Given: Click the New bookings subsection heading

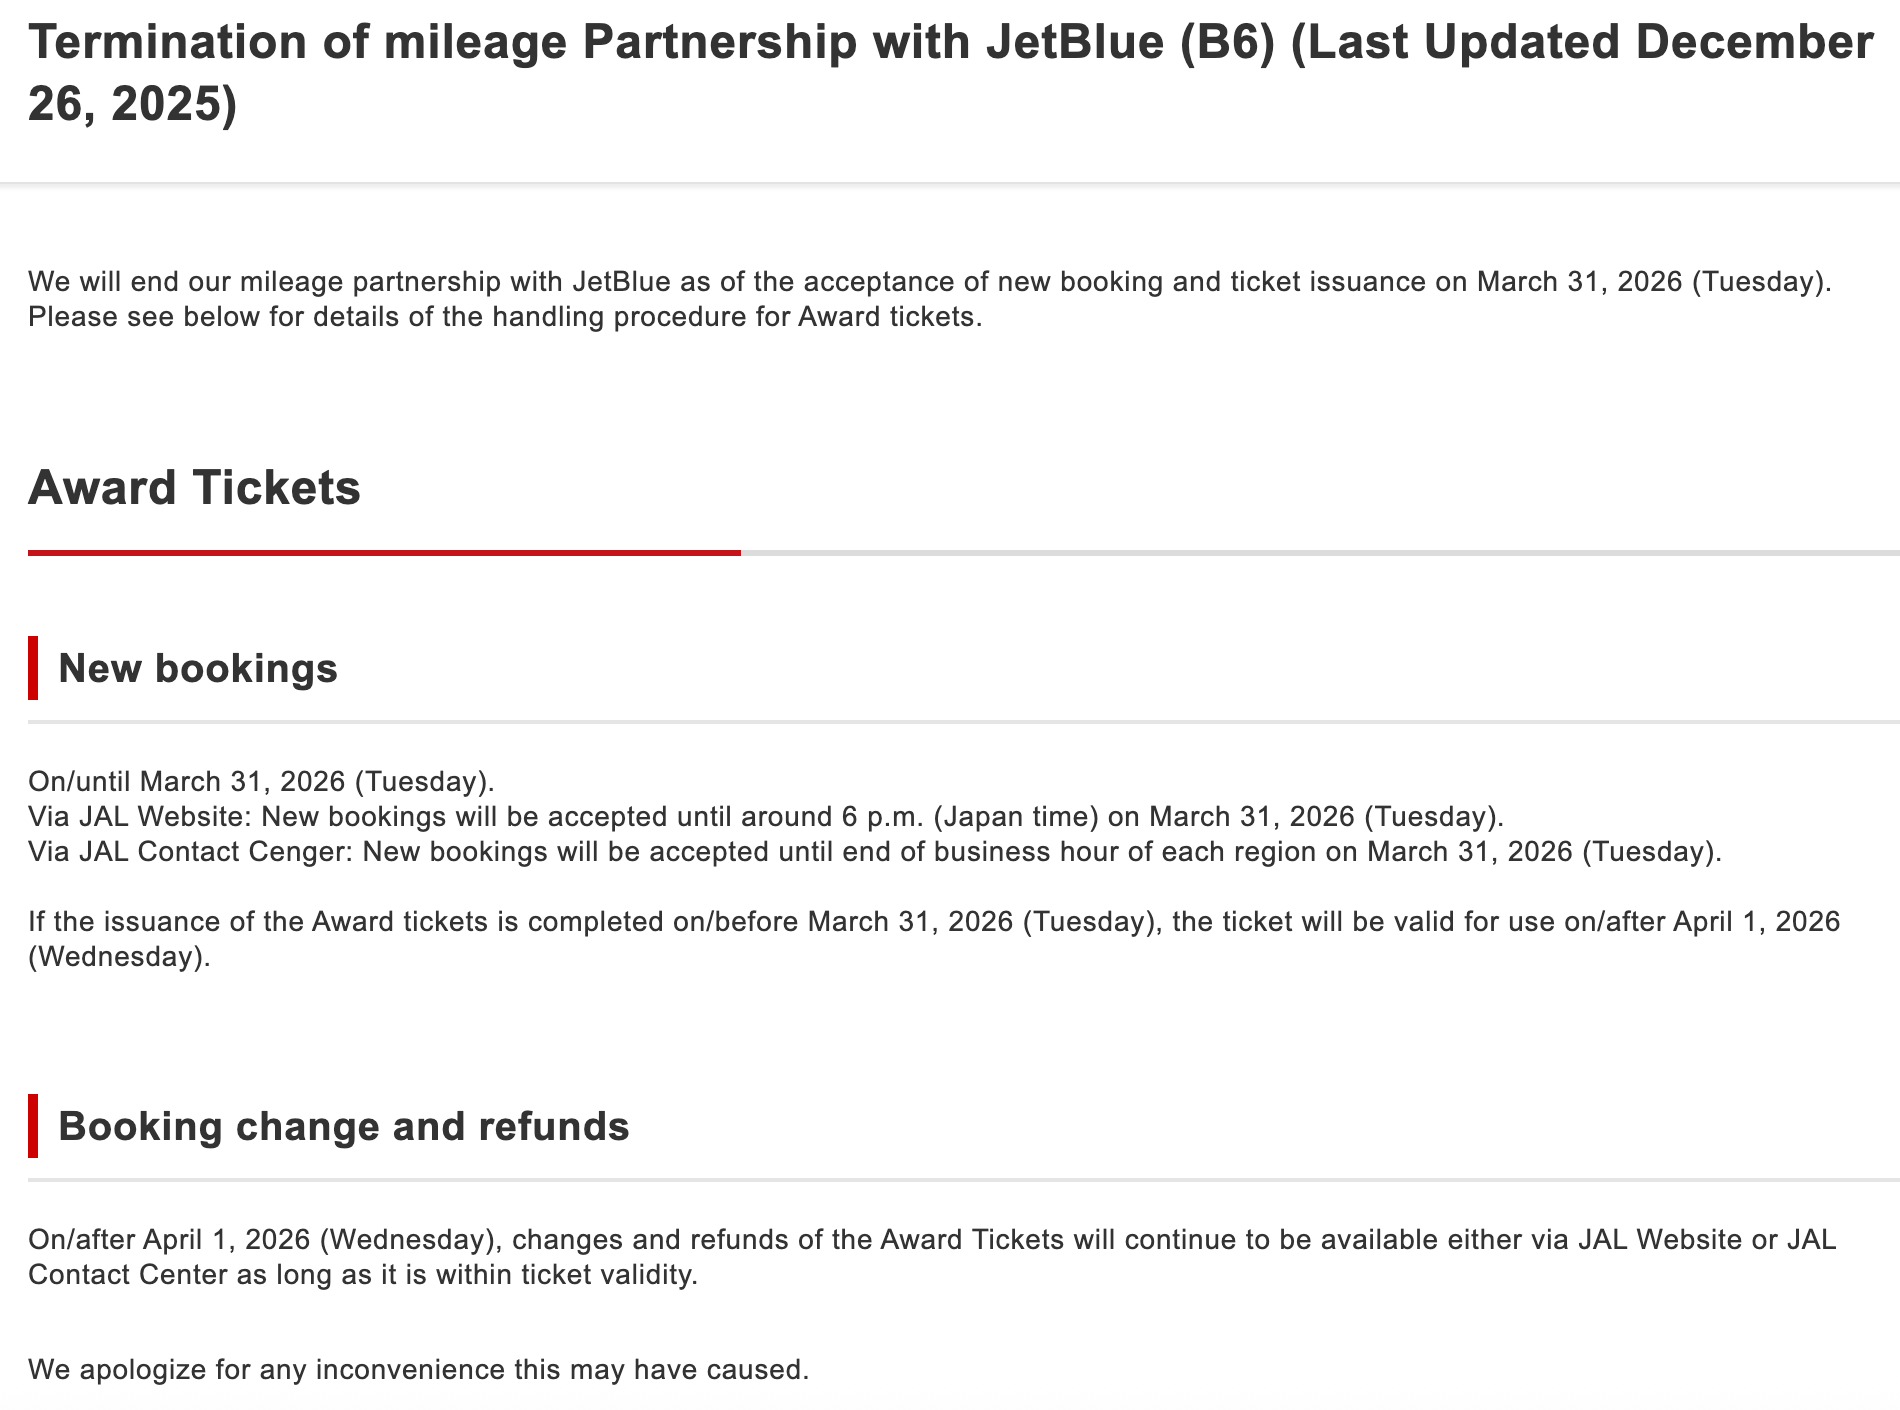Looking at the screenshot, I should [198, 668].
